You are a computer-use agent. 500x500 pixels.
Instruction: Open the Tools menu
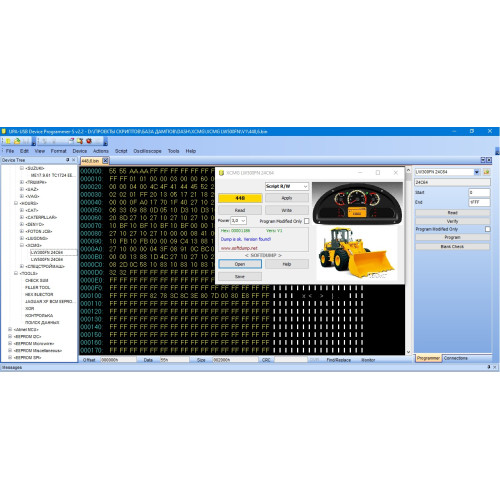pyautogui.click(x=173, y=151)
